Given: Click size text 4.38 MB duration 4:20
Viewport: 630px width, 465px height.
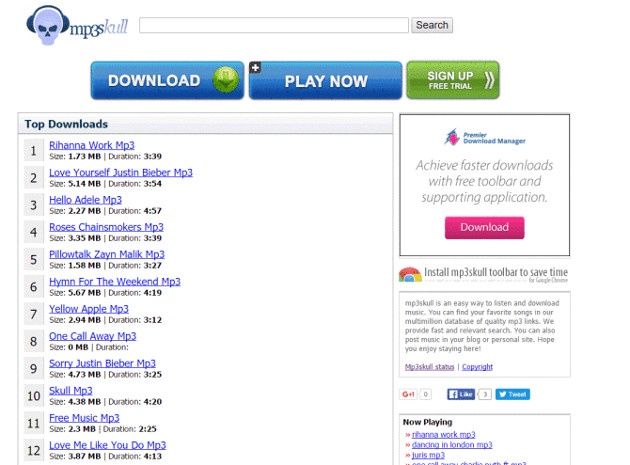Looking at the screenshot, I should (x=105, y=402).
